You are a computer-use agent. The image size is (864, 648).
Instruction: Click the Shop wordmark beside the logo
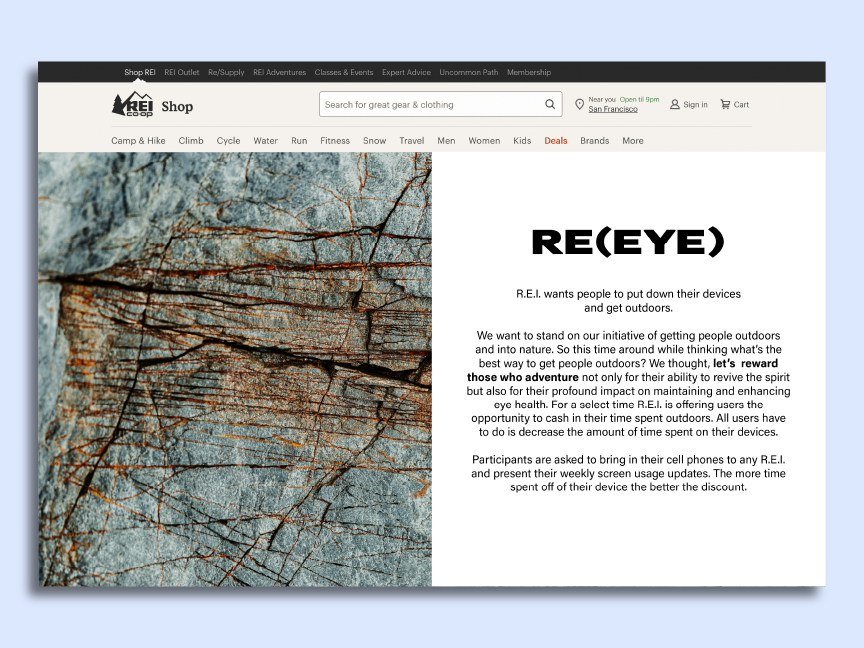[x=177, y=106]
